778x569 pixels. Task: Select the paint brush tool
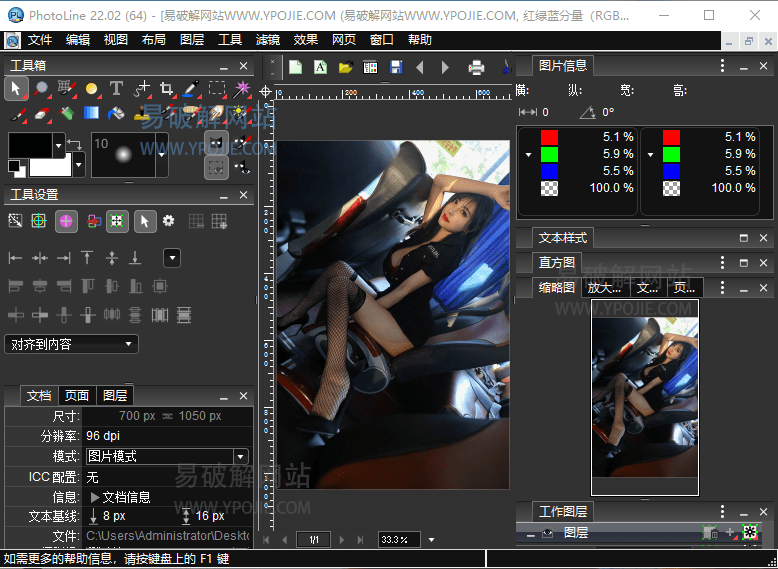[x=18, y=114]
